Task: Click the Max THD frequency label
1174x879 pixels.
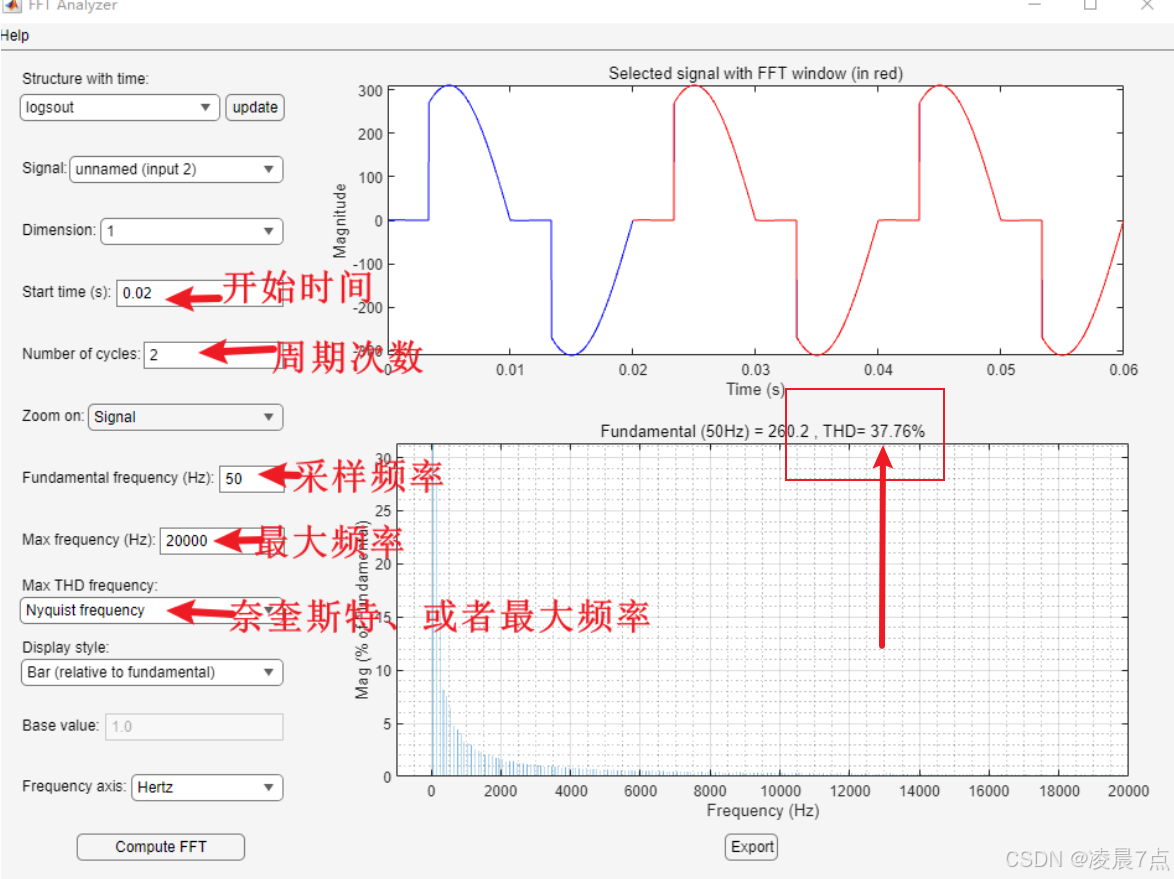Action: (90, 586)
